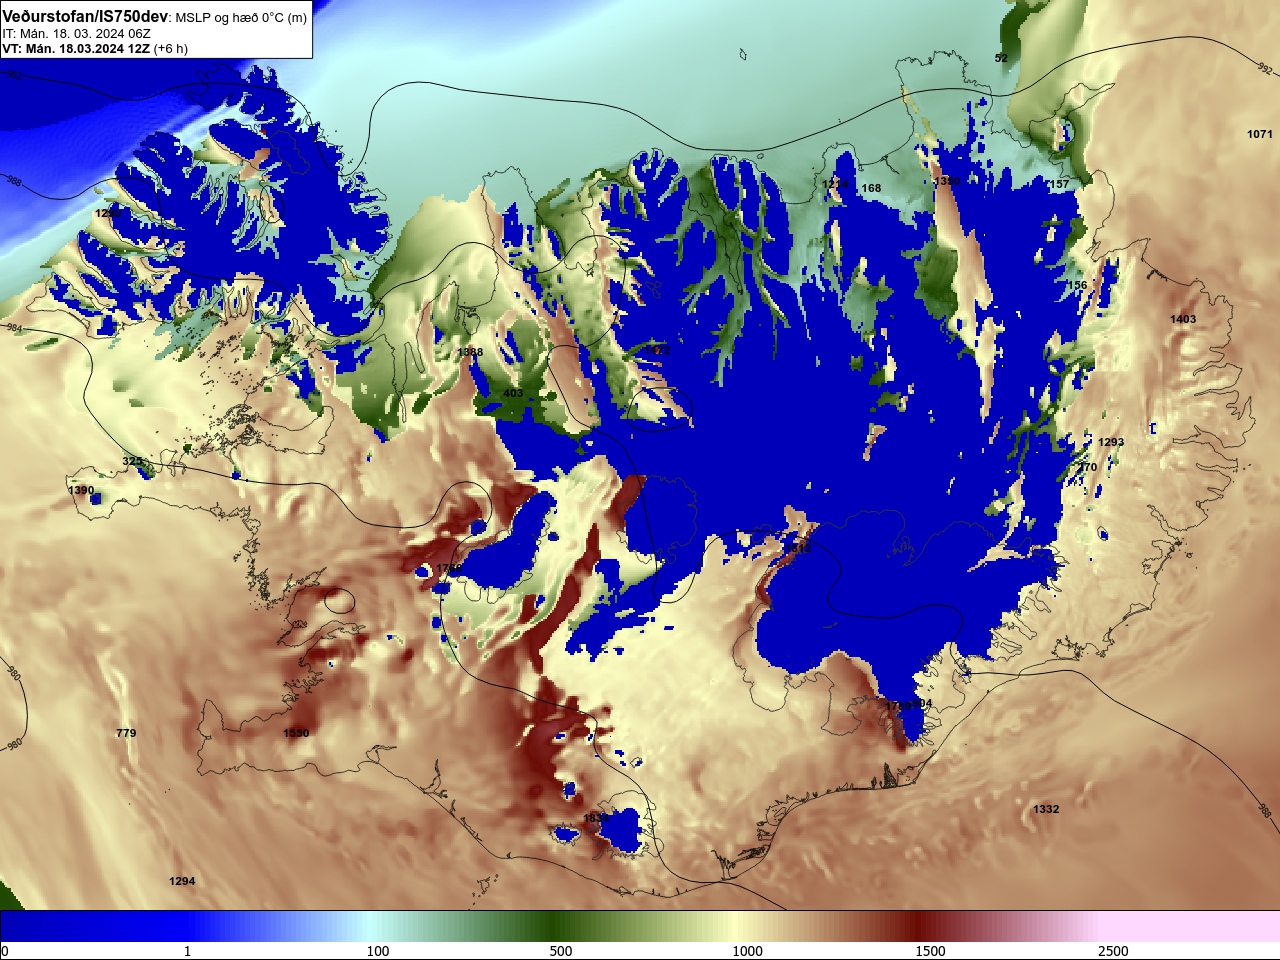
Task: Click the color bar tick label 0
Action: 5,951
